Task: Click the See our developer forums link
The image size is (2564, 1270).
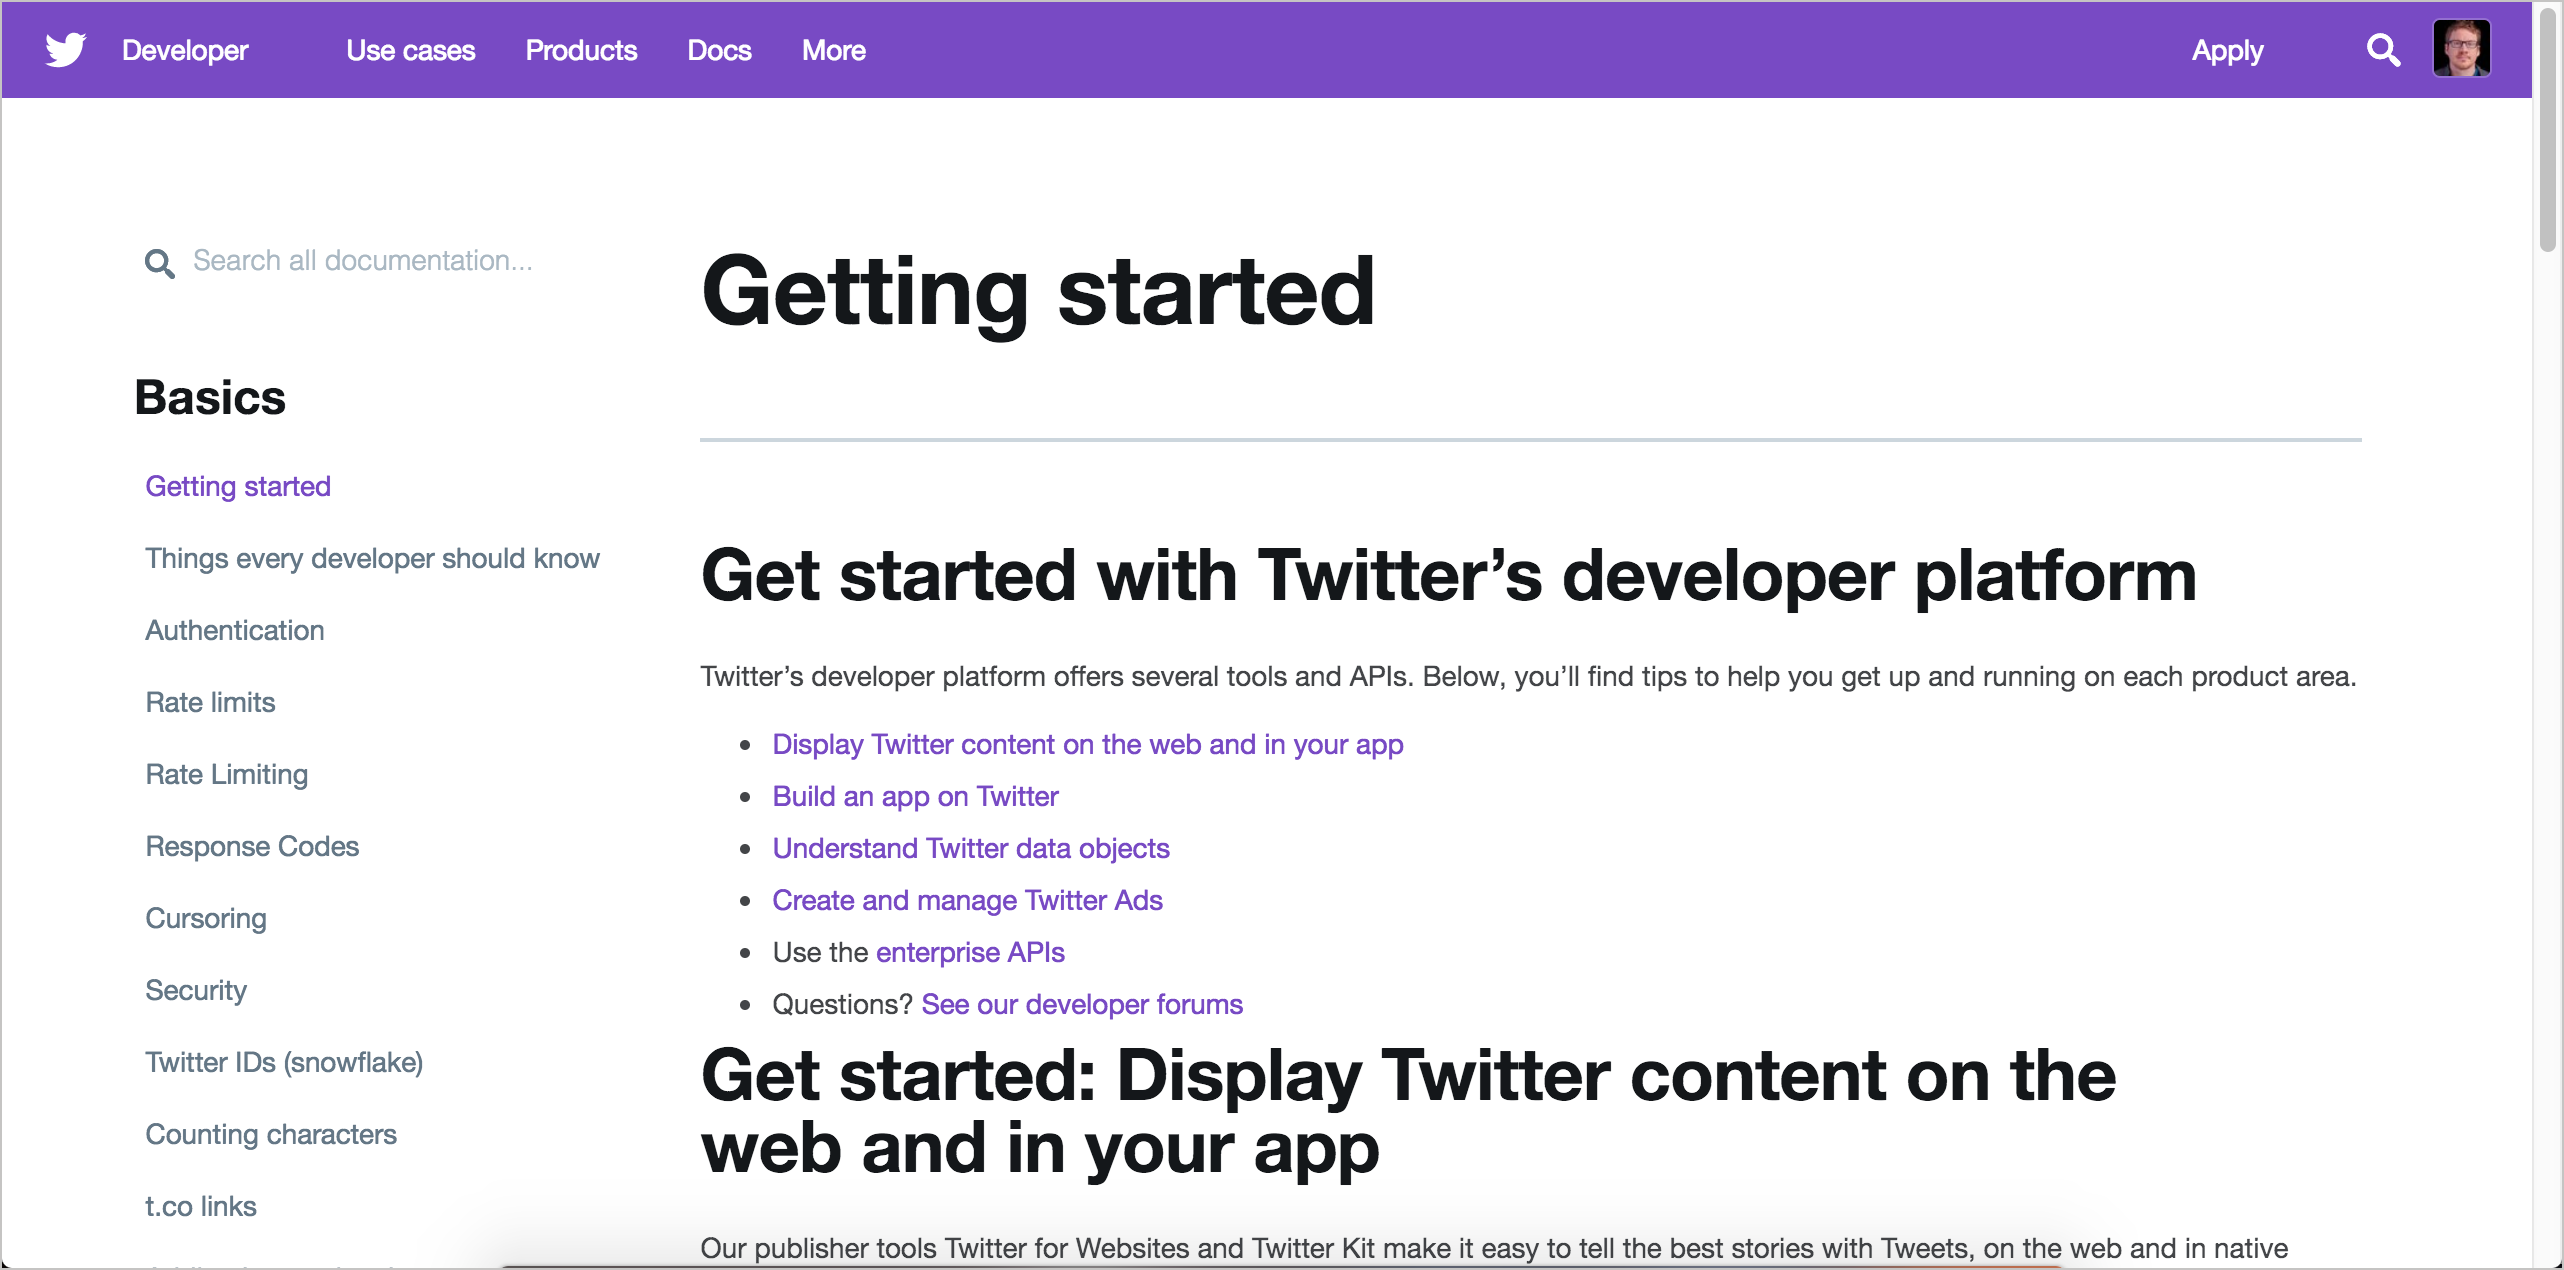Action: coord(1081,1002)
